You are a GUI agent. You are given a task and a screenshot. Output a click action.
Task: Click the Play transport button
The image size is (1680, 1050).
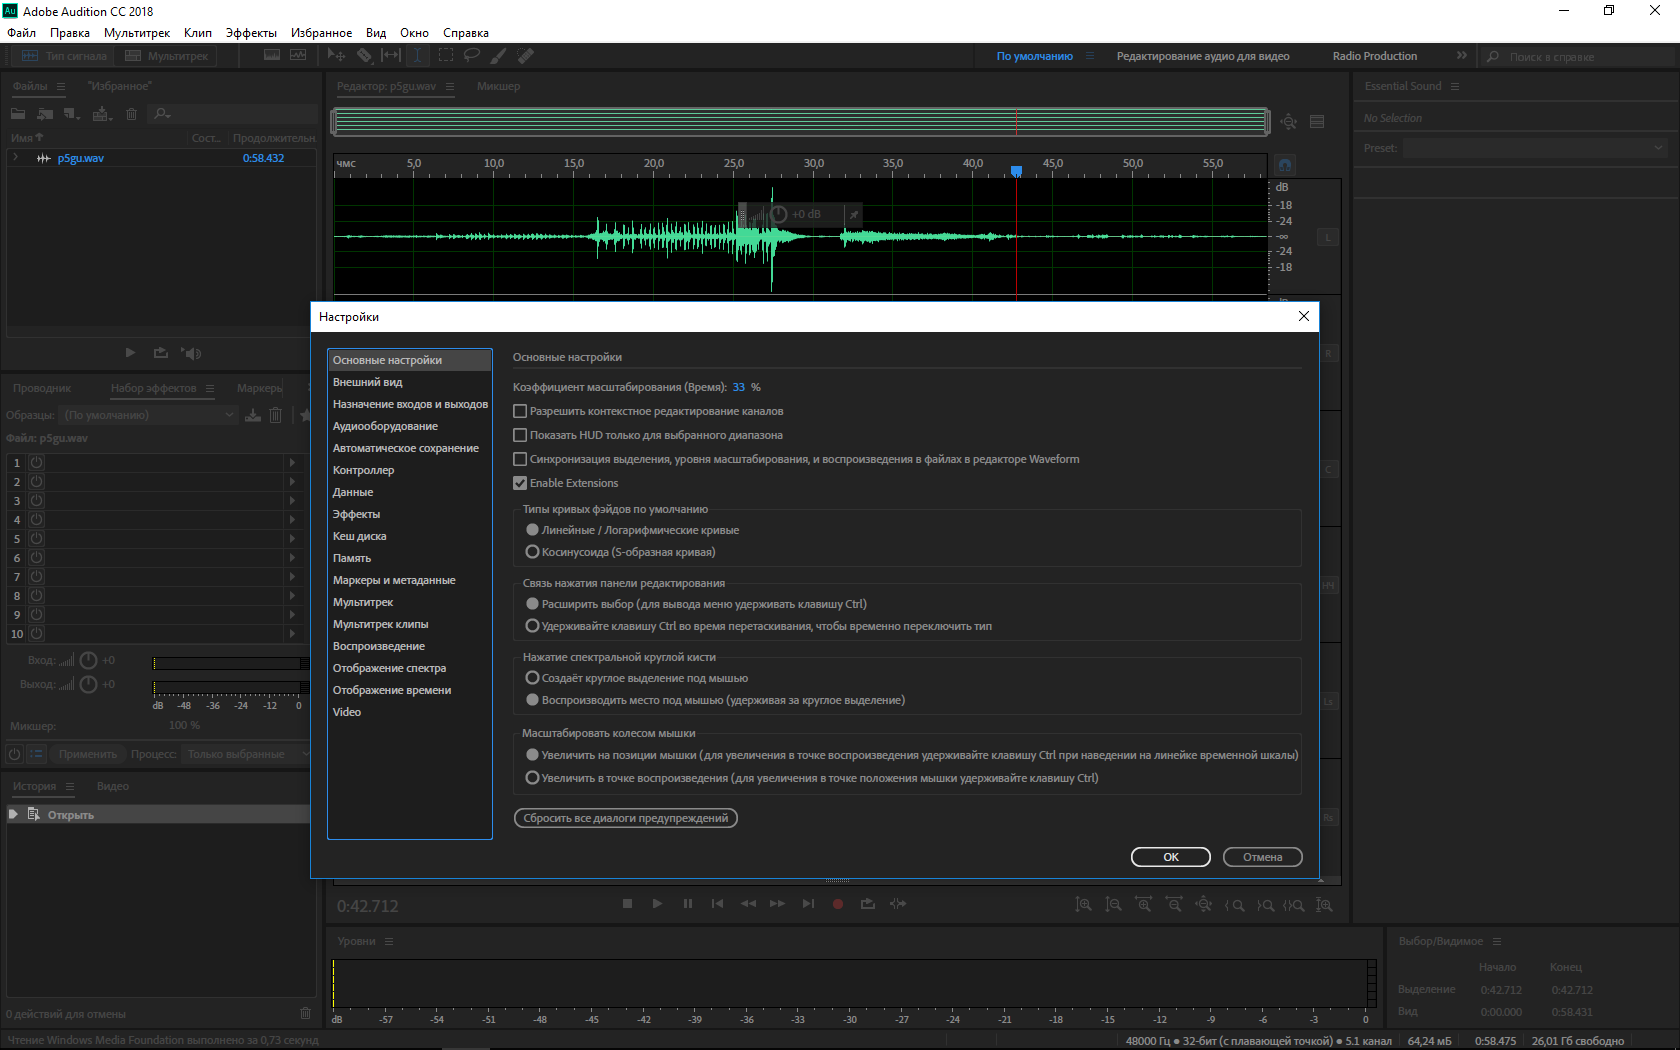tap(657, 904)
